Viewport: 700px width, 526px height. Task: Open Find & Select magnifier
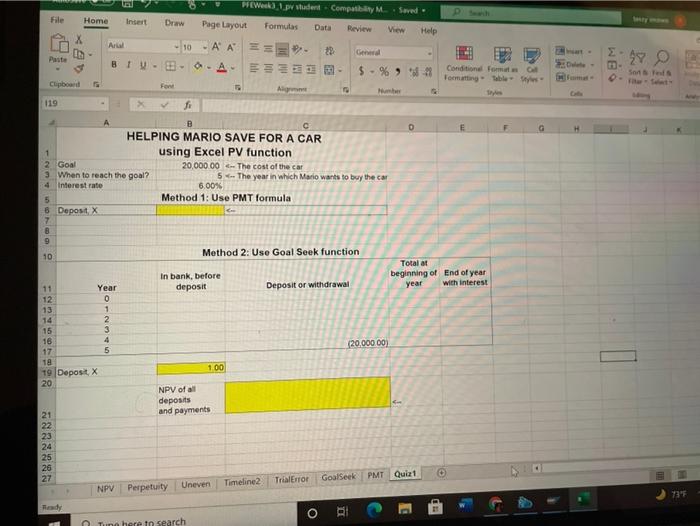click(662, 68)
